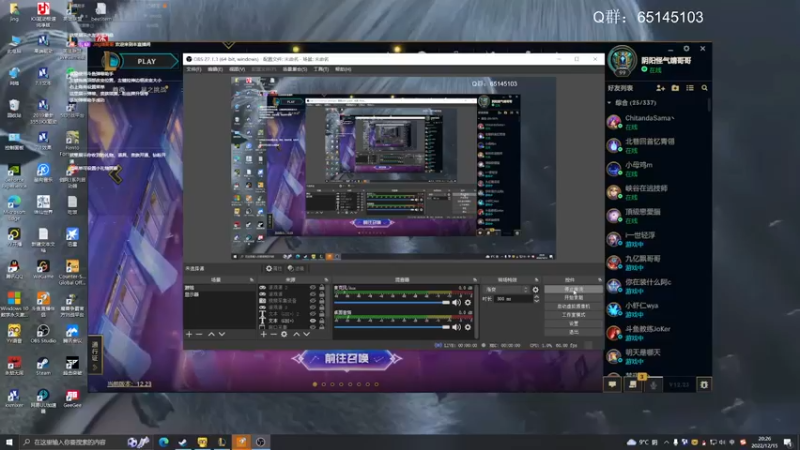Open the bug report icon in League's bottom corner
The height and width of the screenshot is (450, 800).
(x=704, y=385)
